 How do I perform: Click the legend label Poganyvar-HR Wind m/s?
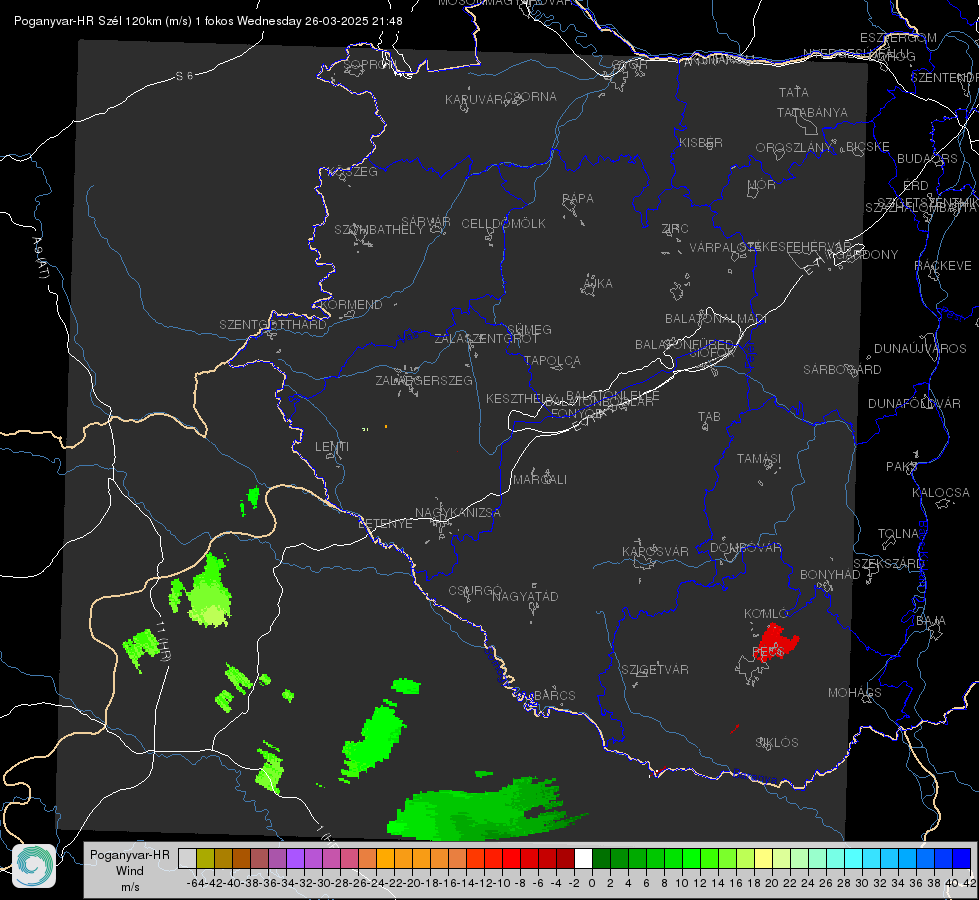129,870
